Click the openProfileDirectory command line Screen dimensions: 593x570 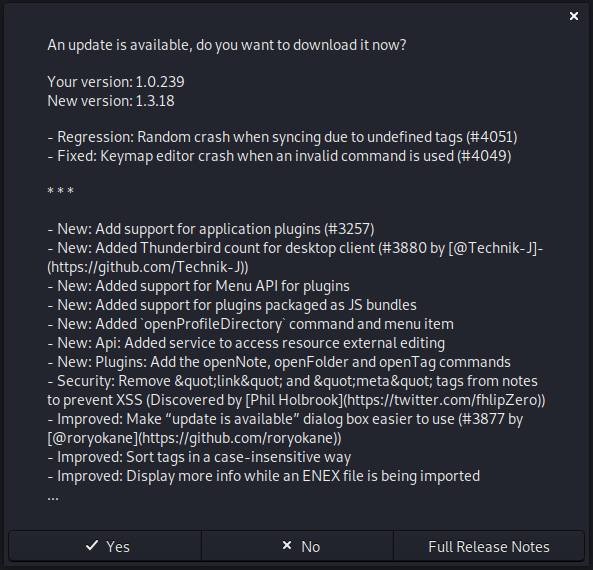point(250,324)
